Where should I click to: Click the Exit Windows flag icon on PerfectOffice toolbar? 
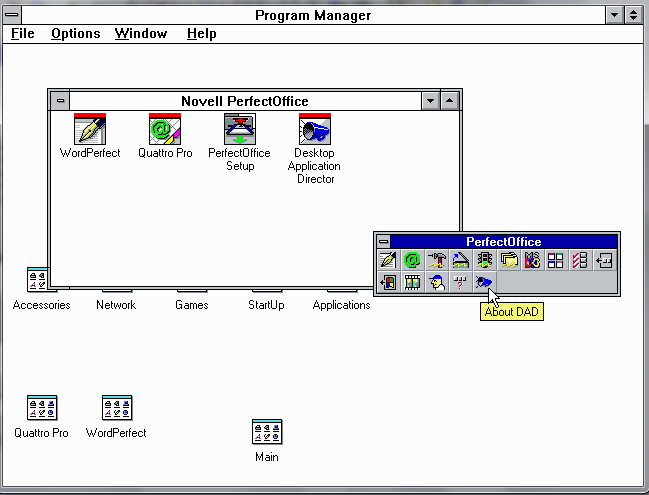tap(388, 283)
